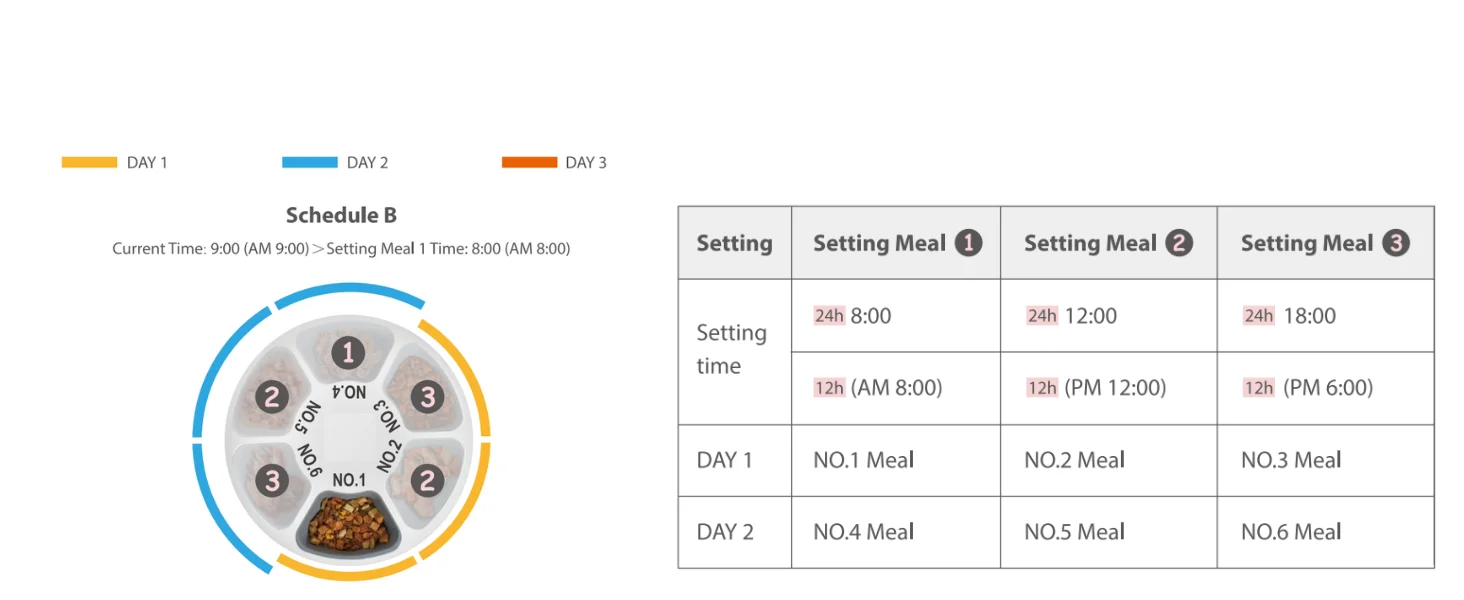Viewport: 1464px width, 600px height.
Task: Click the open food compartment NO.1
Action: [349, 523]
